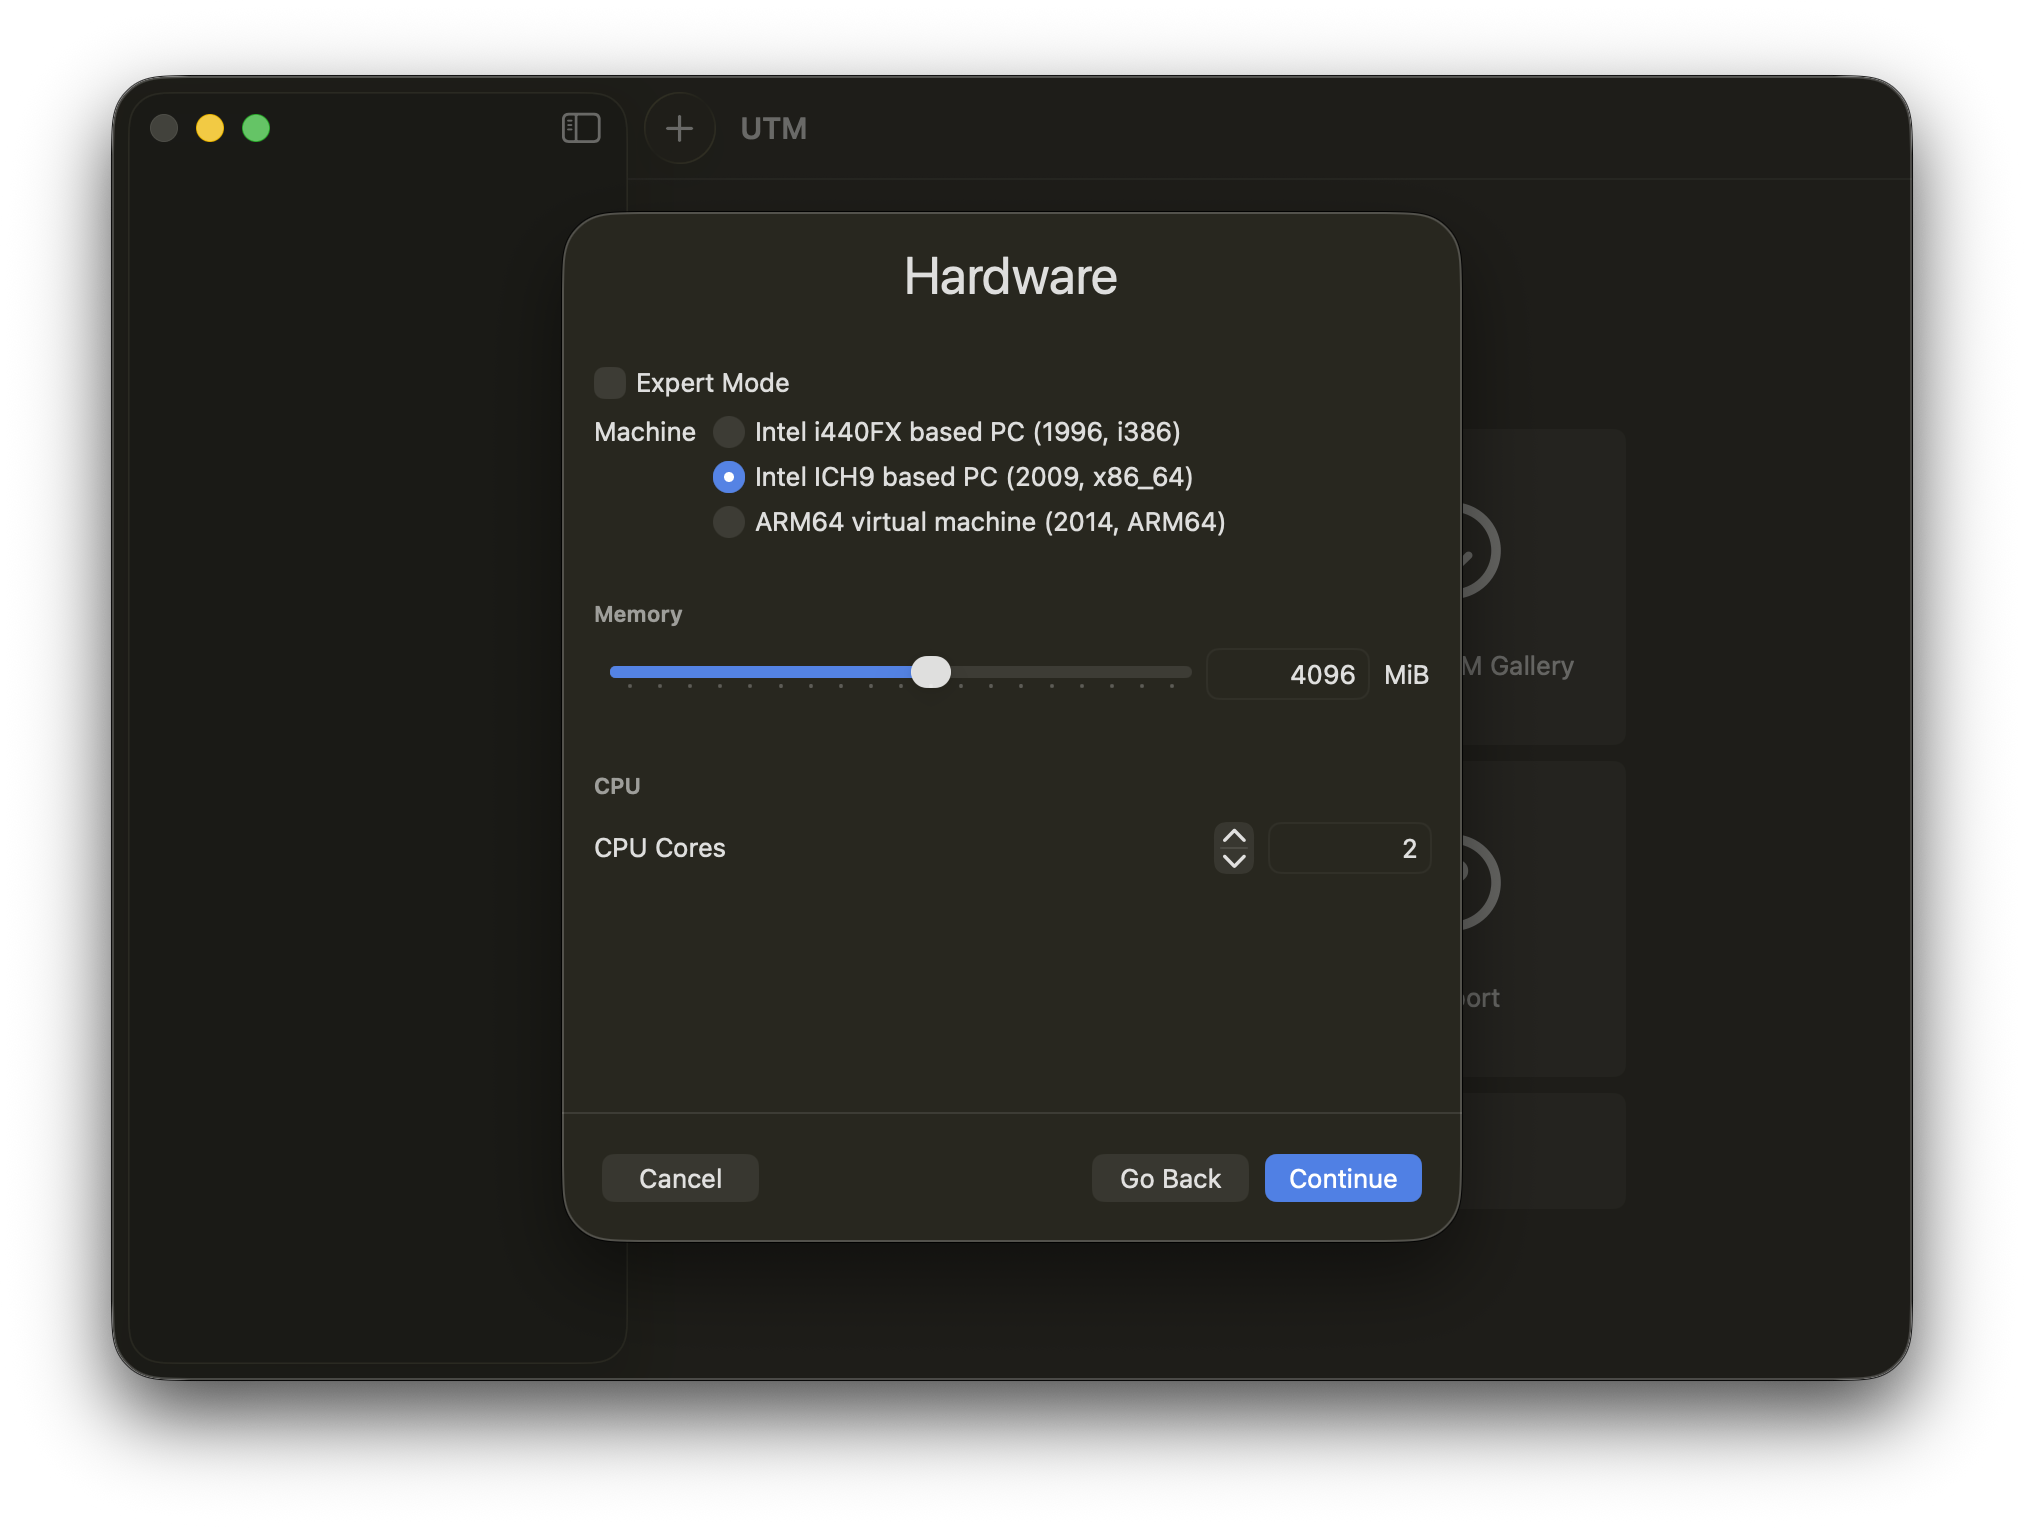Edit the CPU Cores value field
2024x1528 pixels.
(1349, 847)
